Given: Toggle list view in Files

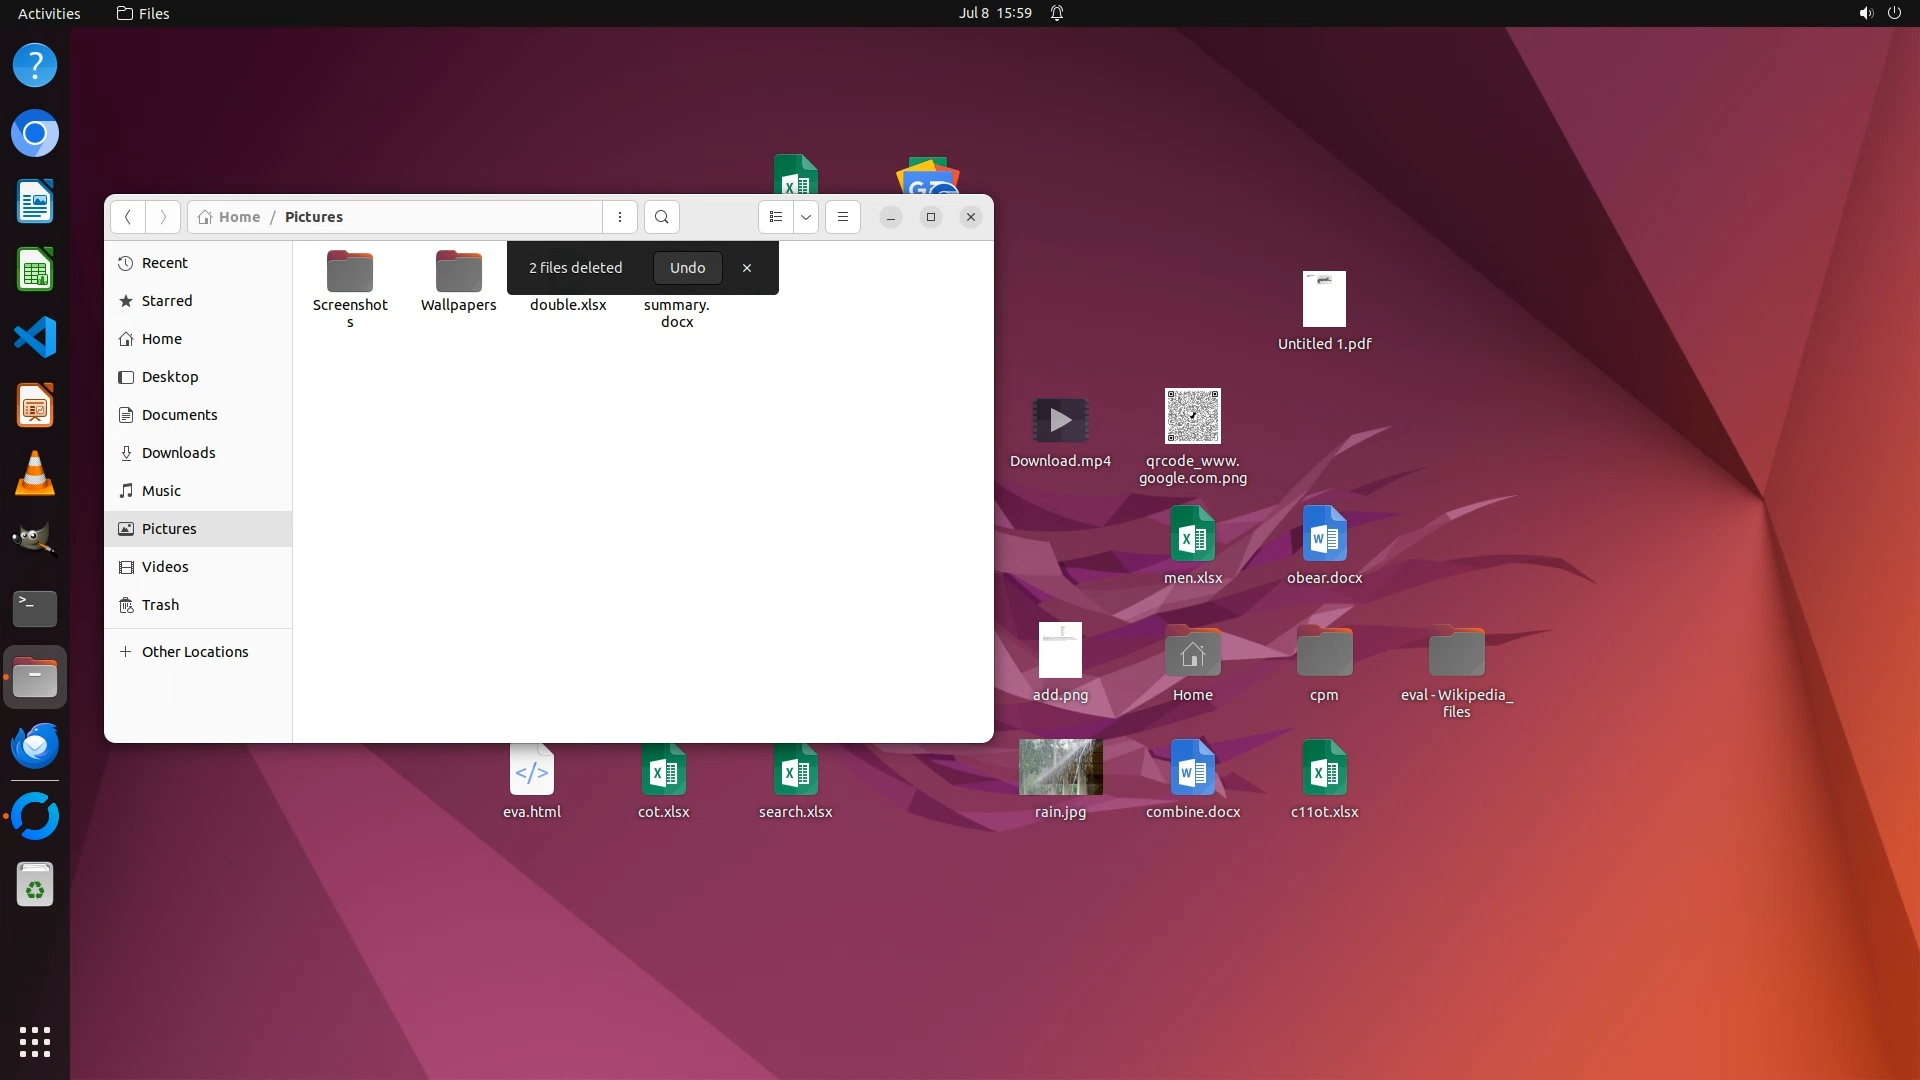Looking at the screenshot, I should pos(776,217).
